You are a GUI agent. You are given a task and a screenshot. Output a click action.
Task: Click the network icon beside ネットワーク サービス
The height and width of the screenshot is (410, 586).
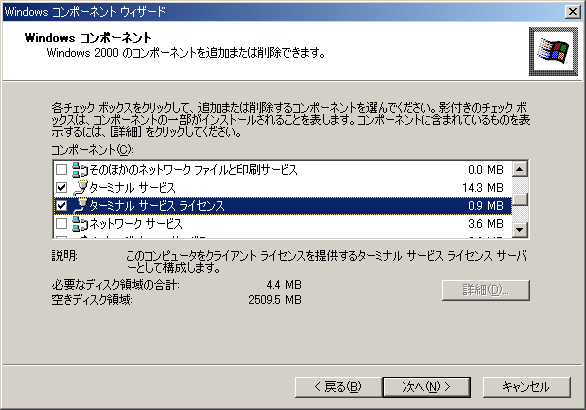point(80,224)
